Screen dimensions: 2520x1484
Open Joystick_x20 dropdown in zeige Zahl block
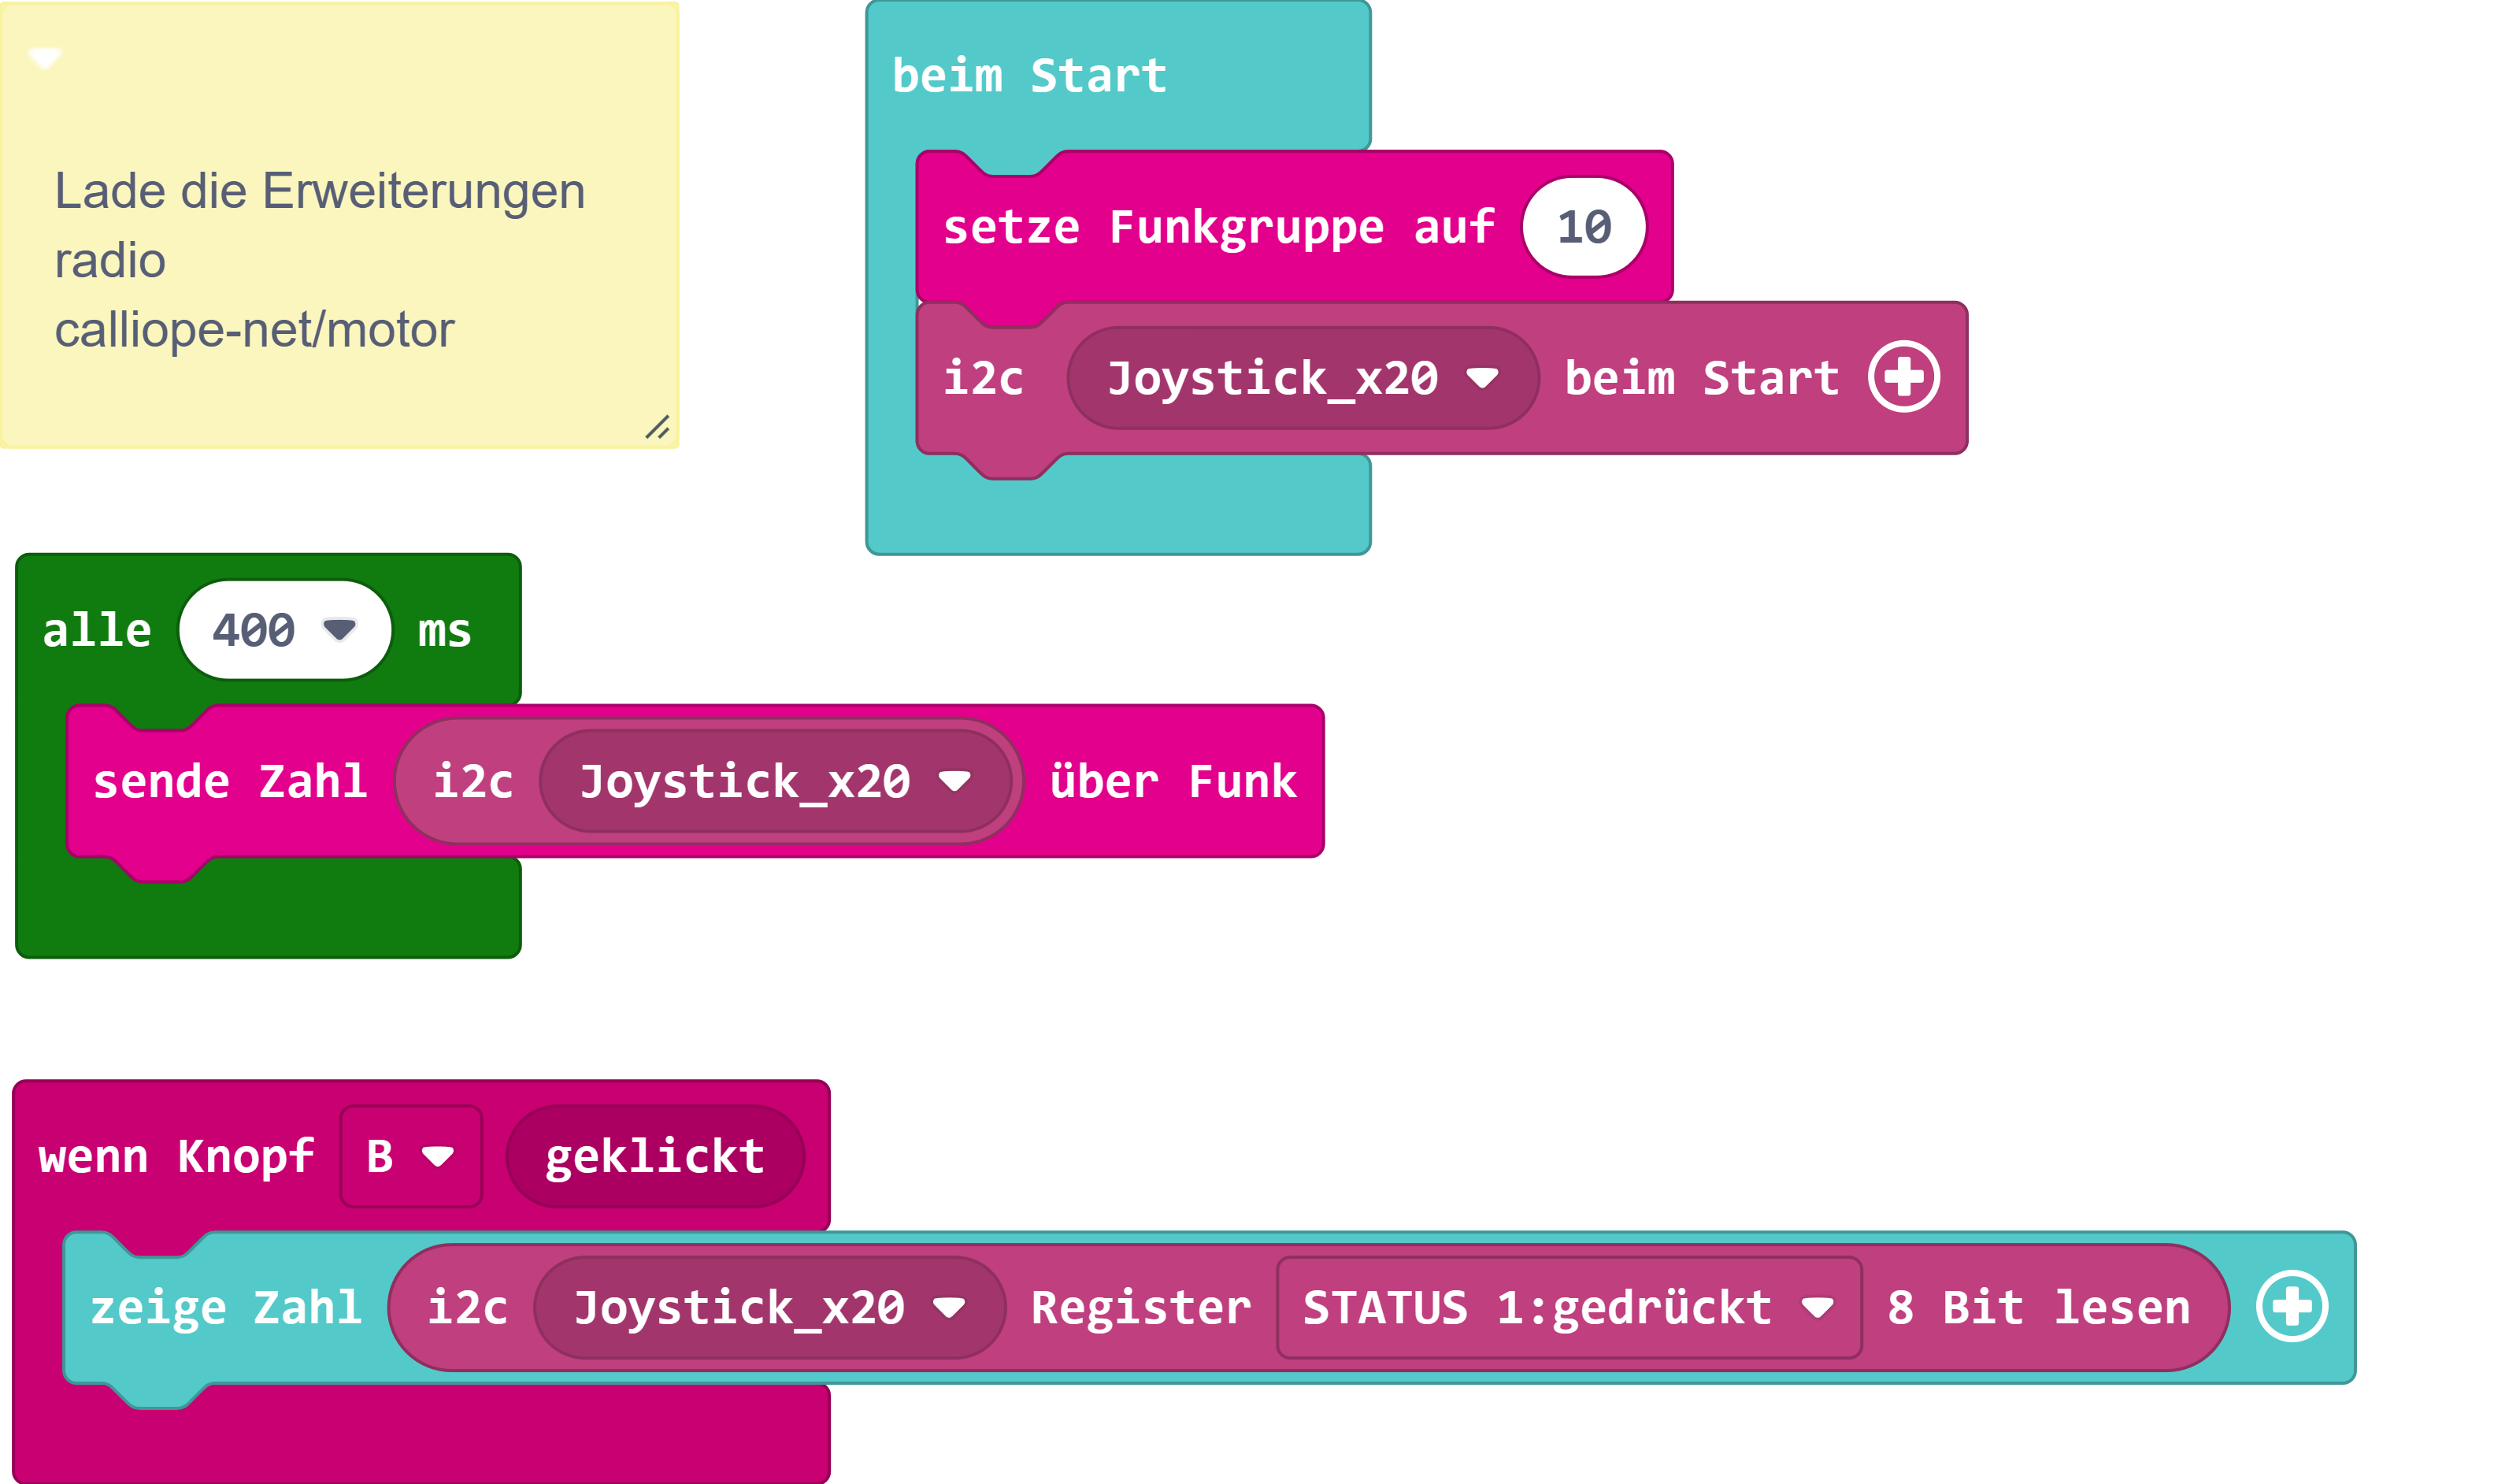pyautogui.click(x=769, y=1307)
